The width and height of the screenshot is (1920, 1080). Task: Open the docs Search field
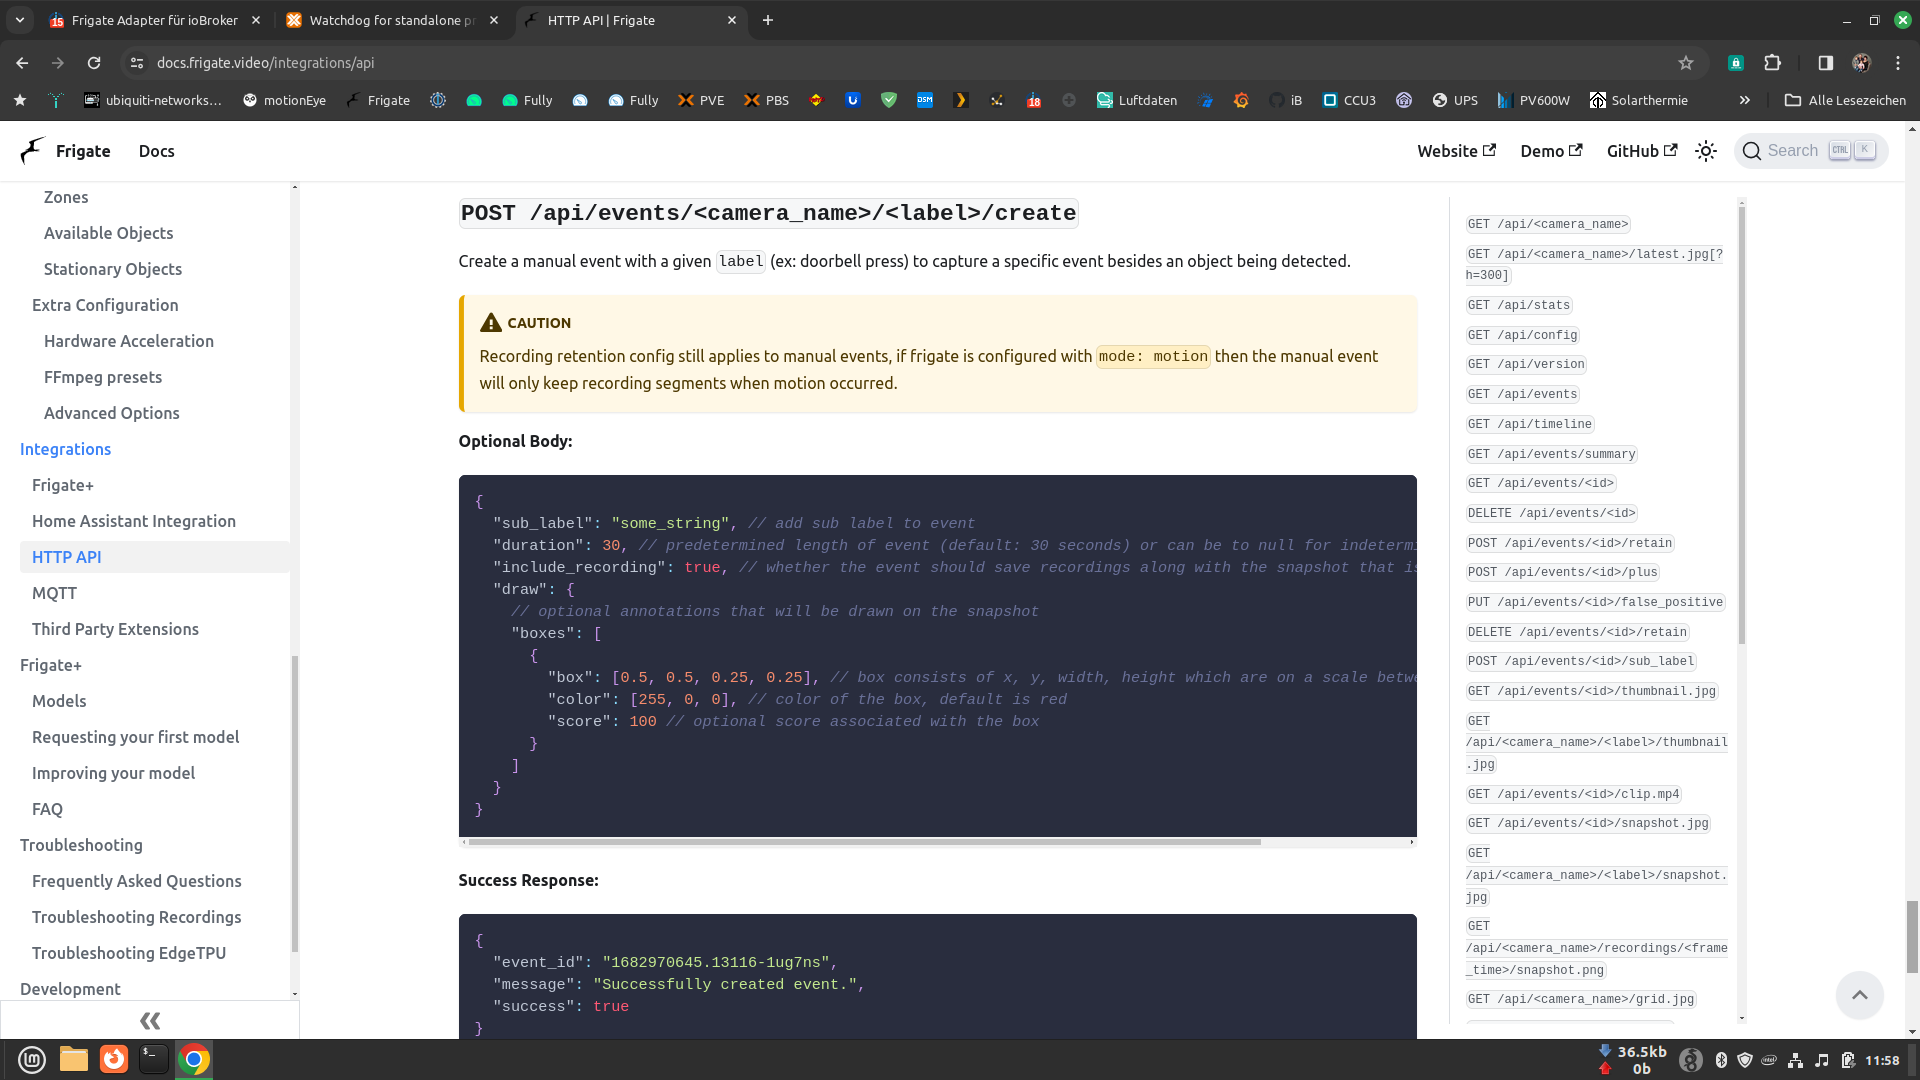1811,151
